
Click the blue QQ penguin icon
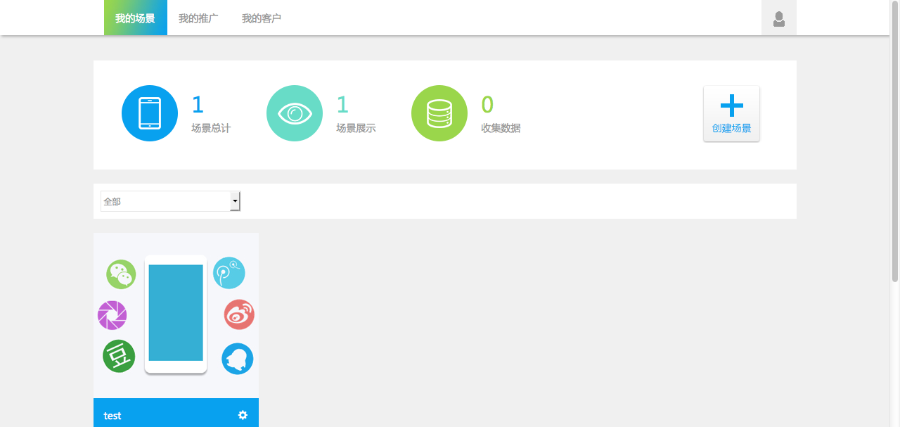click(237, 359)
